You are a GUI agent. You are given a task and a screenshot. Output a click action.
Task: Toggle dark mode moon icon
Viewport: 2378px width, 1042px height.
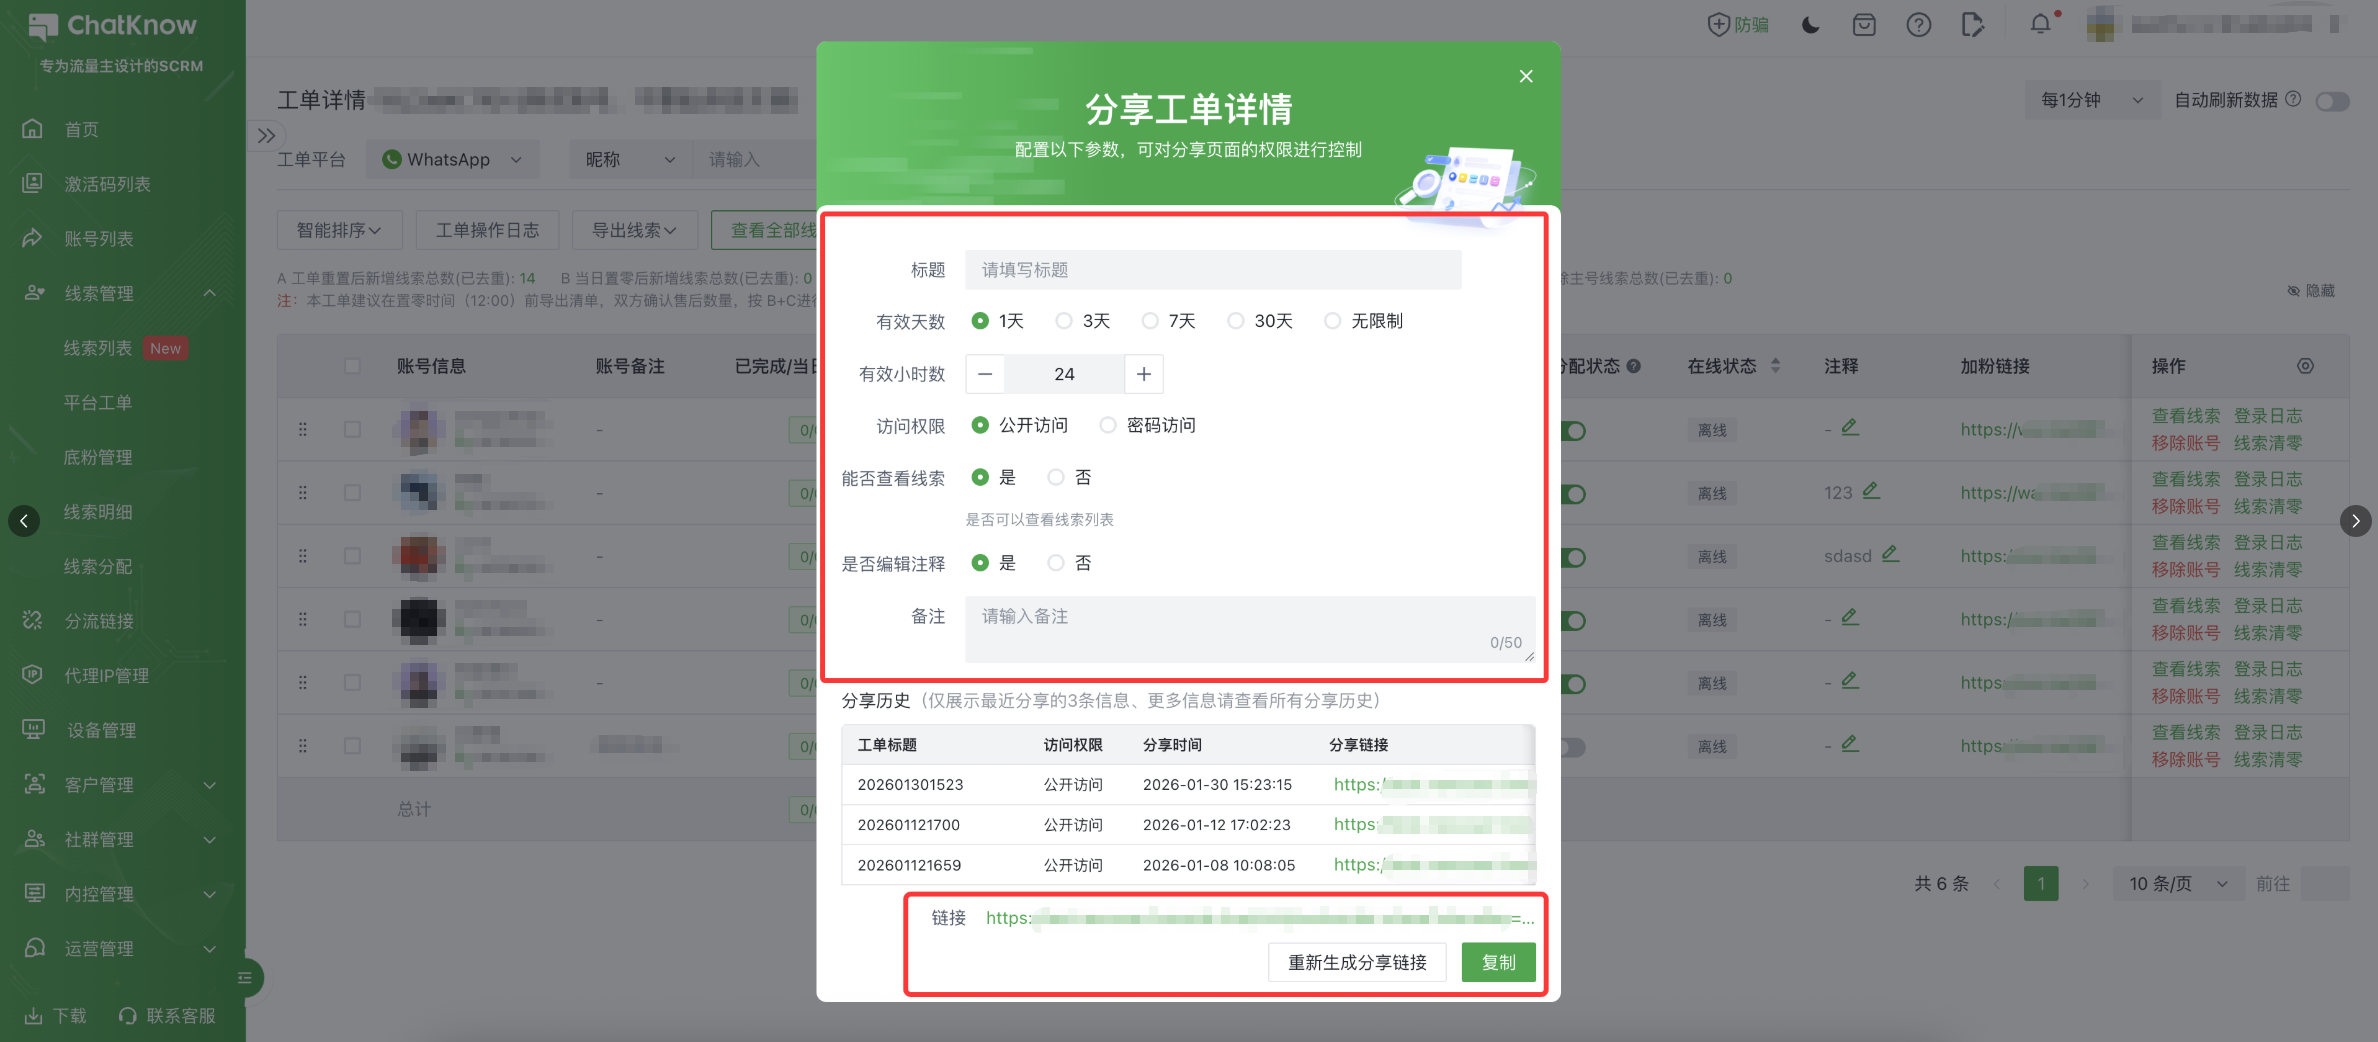click(x=1810, y=25)
